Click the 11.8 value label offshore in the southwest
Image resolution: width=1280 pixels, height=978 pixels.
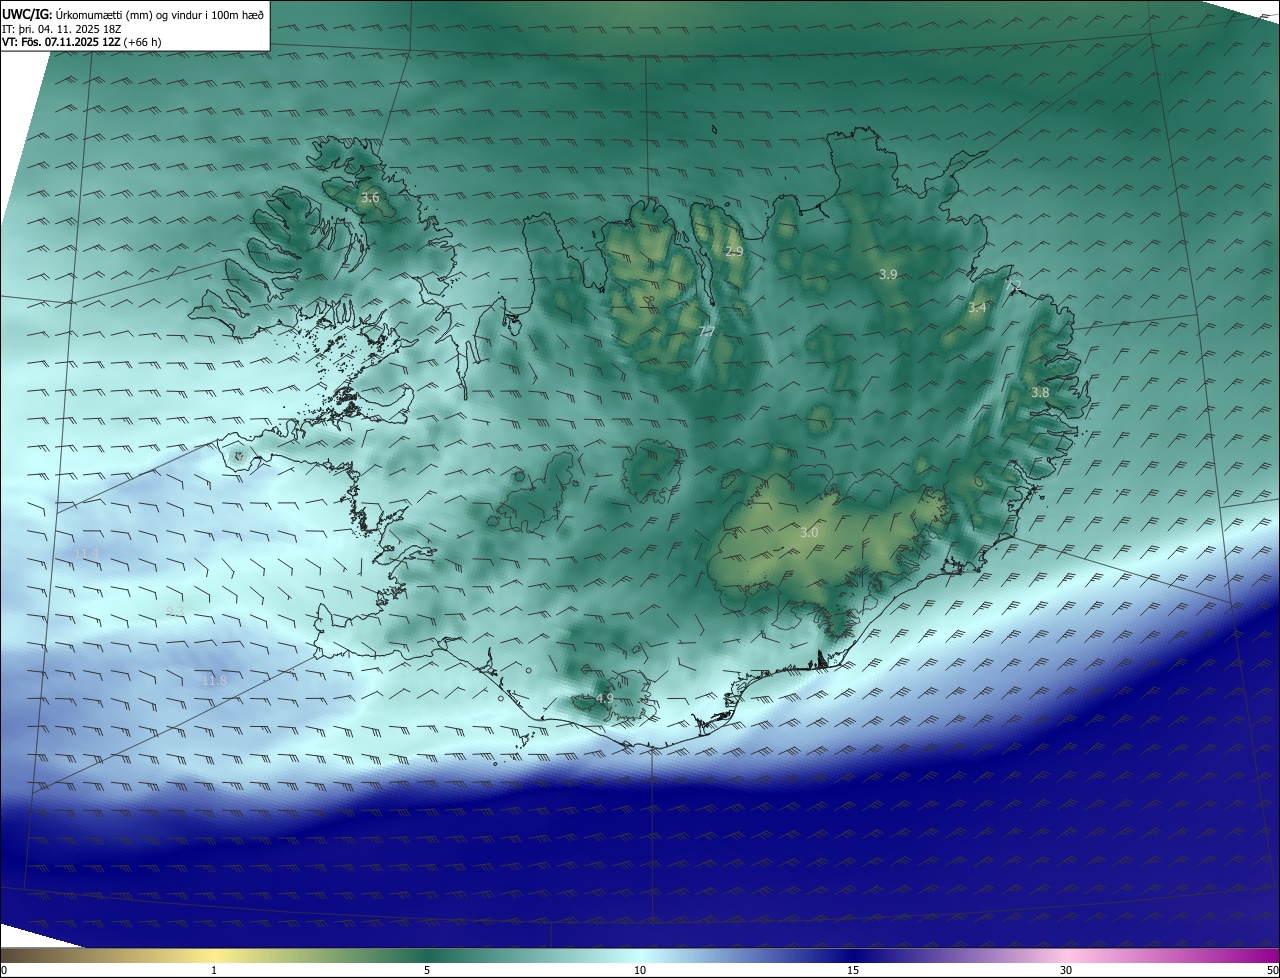point(215,681)
